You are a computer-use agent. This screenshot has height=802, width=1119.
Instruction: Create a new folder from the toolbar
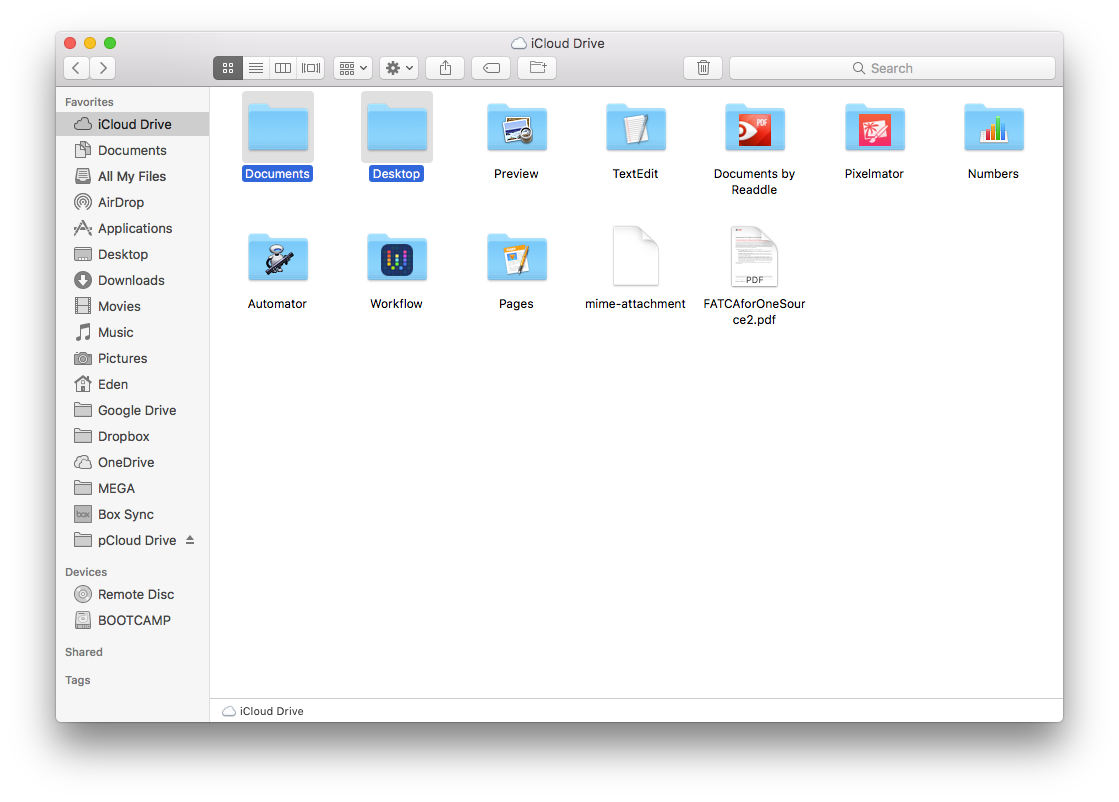[x=537, y=68]
